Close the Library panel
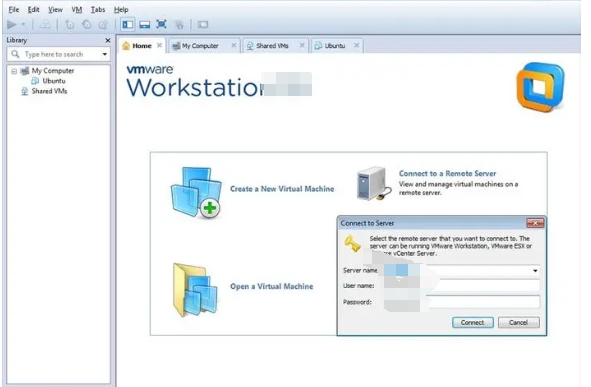Image resolution: width=591 pixels, height=387 pixels. (108, 40)
